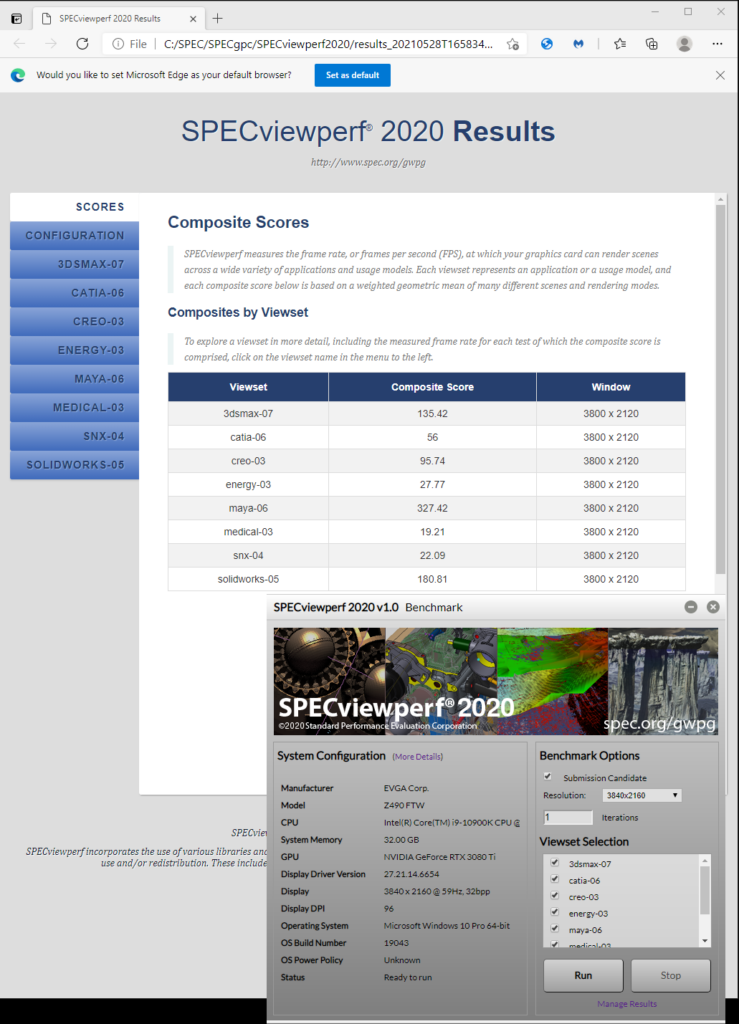Dismiss the default browser prompt bar
This screenshot has height=1024, width=739.
pos(720,75)
